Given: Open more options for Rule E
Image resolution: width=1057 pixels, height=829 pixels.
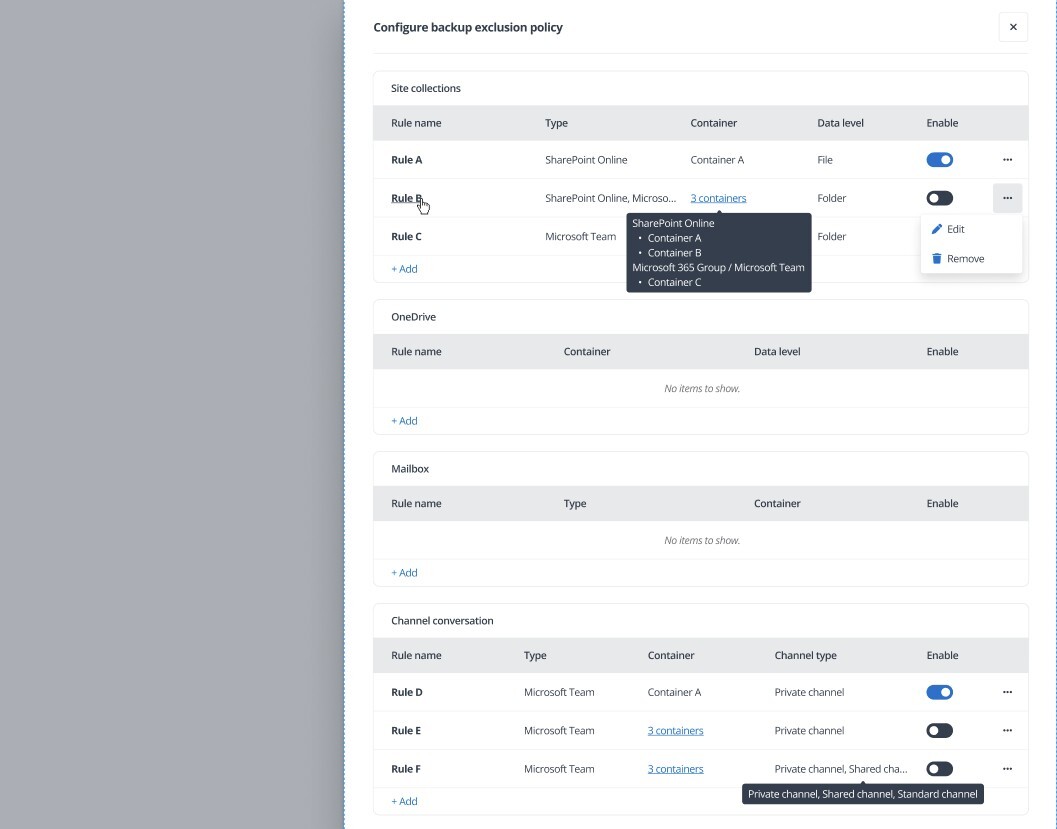Looking at the screenshot, I should point(1007,731).
